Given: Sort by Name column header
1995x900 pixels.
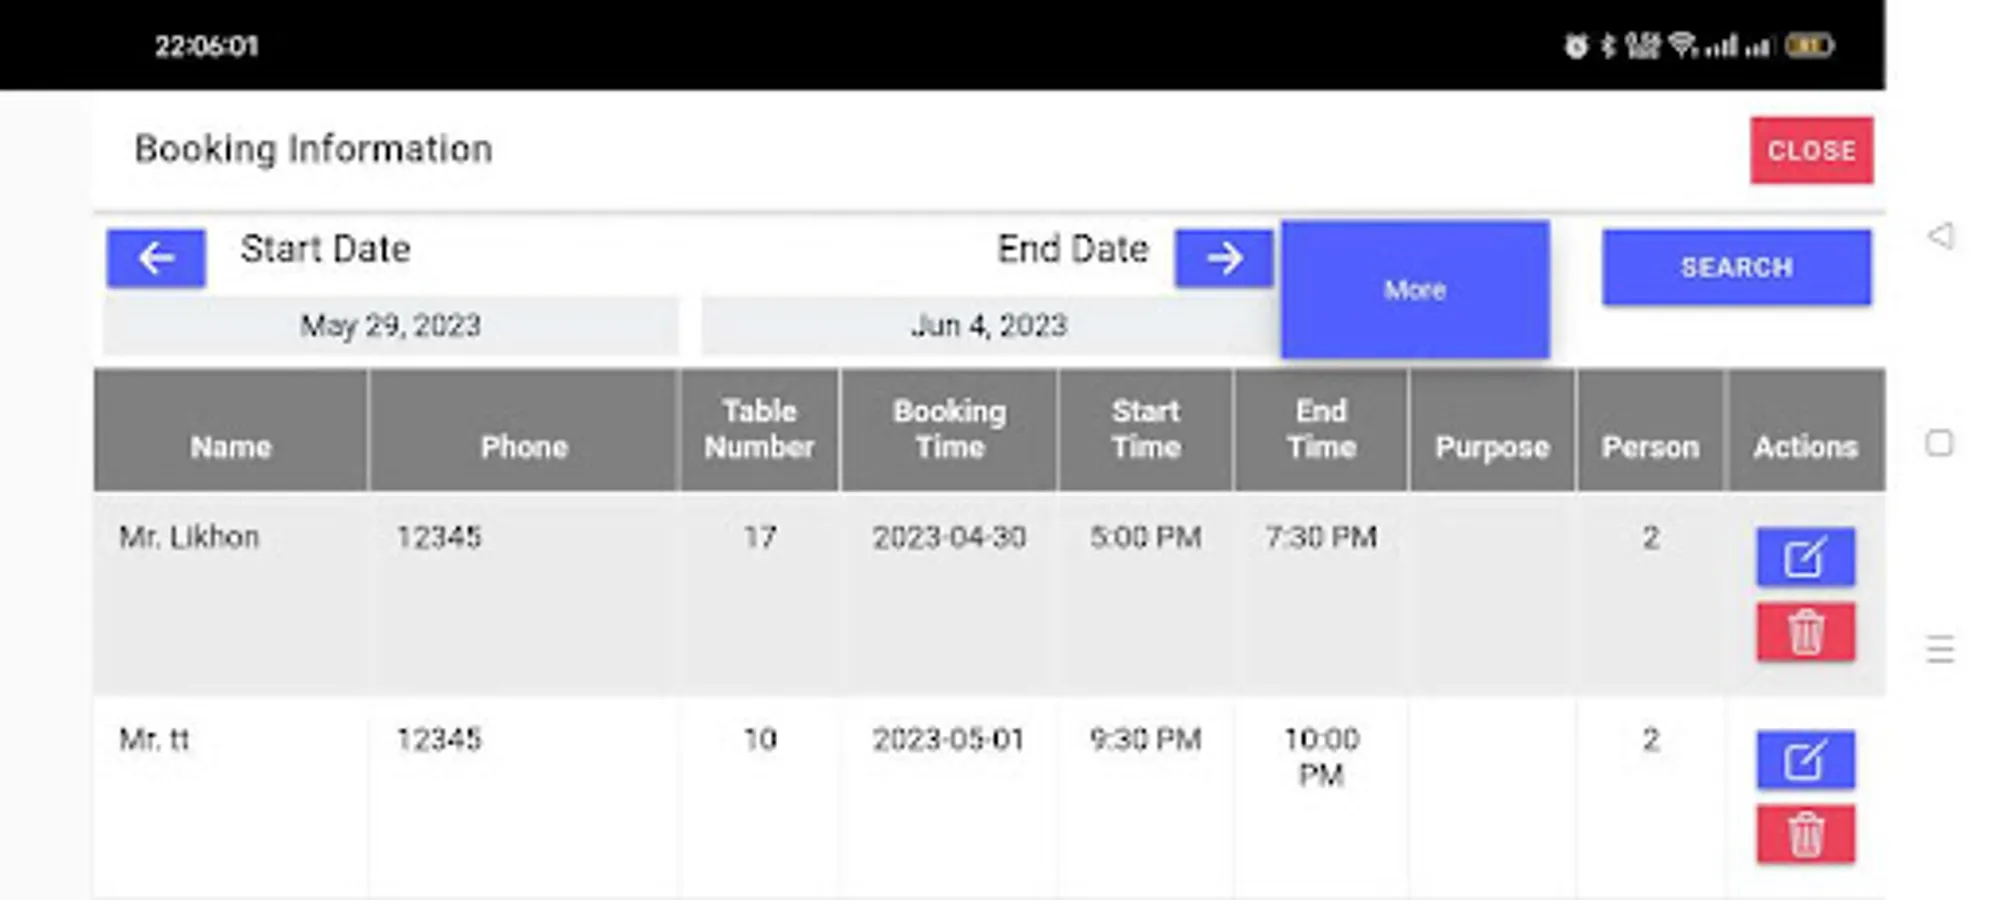Looking at the screenshot, I should [x=231, y=447].
